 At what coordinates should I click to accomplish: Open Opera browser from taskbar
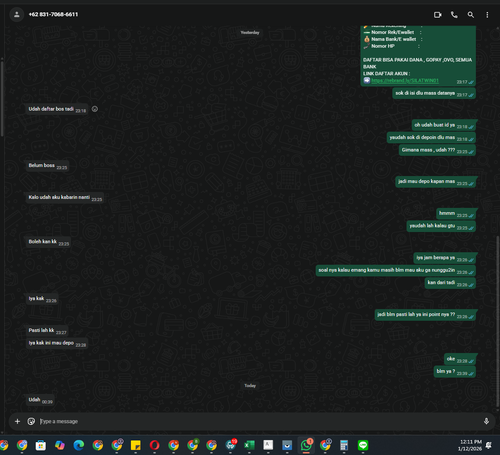coord(154,445)
